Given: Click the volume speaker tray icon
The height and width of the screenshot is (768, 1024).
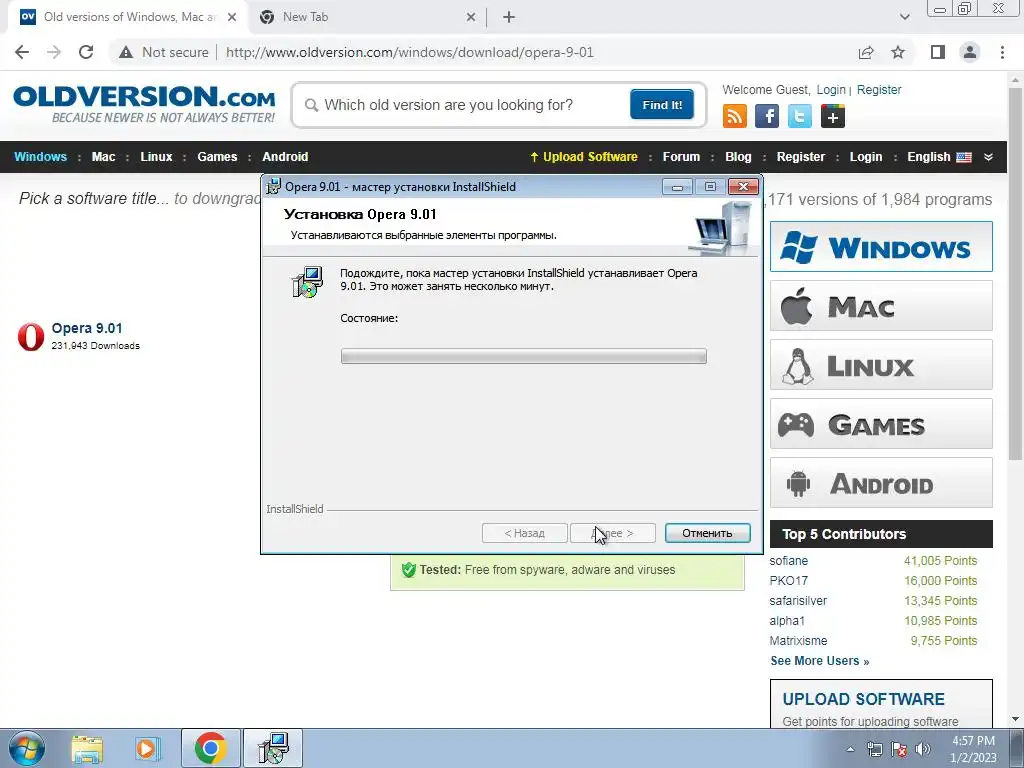Looking at the screenshot, I should coord(922,749).
